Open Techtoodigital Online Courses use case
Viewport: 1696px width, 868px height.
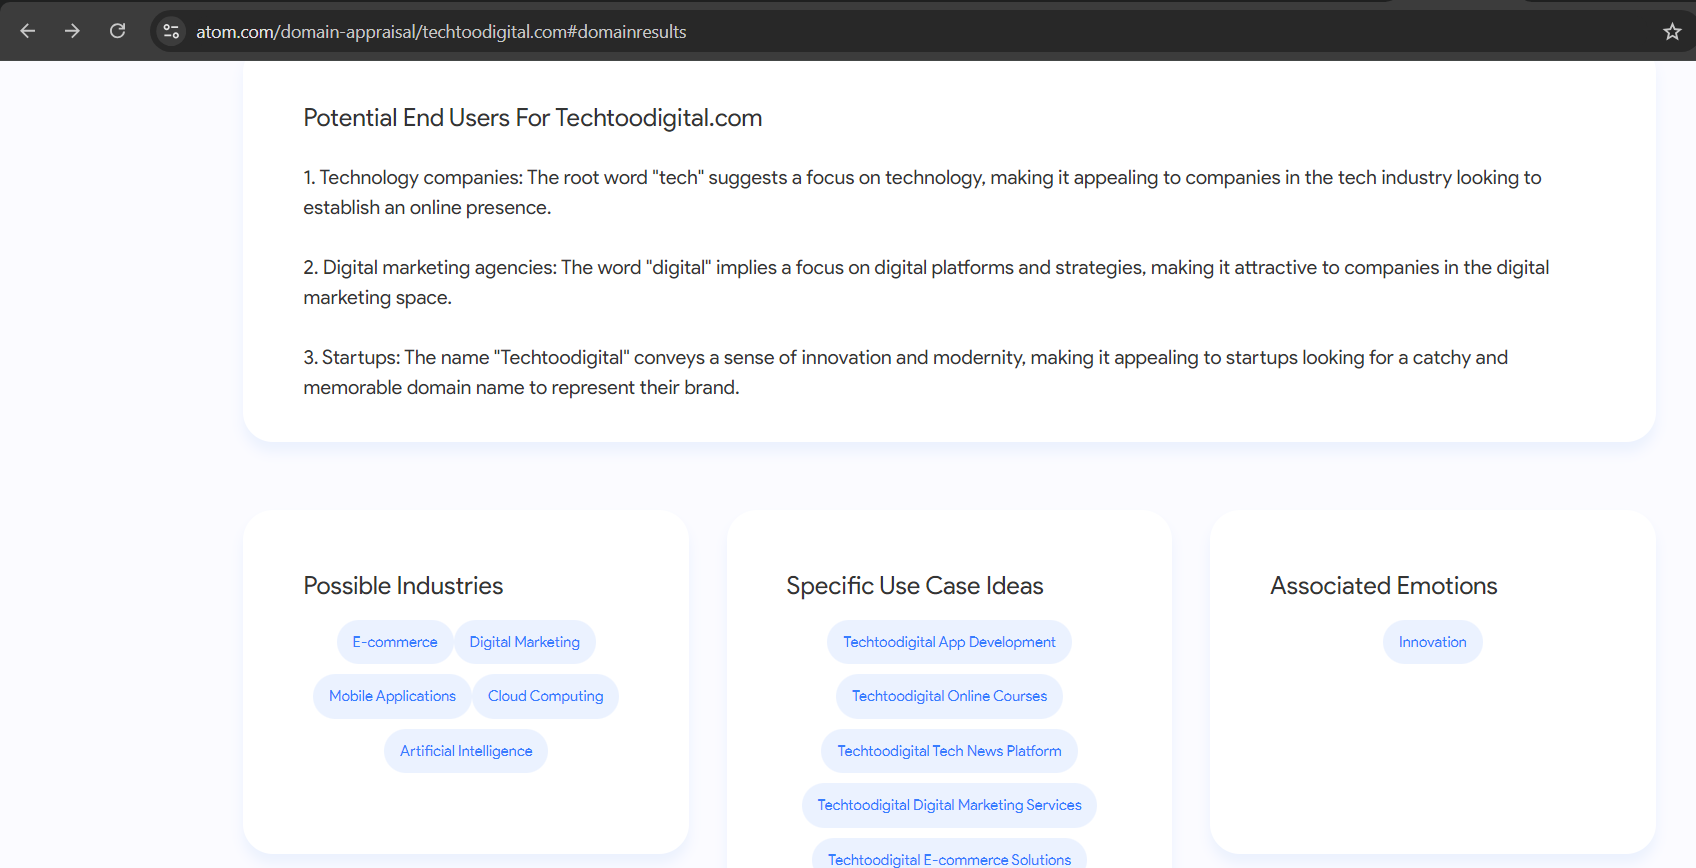click(949, 696)
